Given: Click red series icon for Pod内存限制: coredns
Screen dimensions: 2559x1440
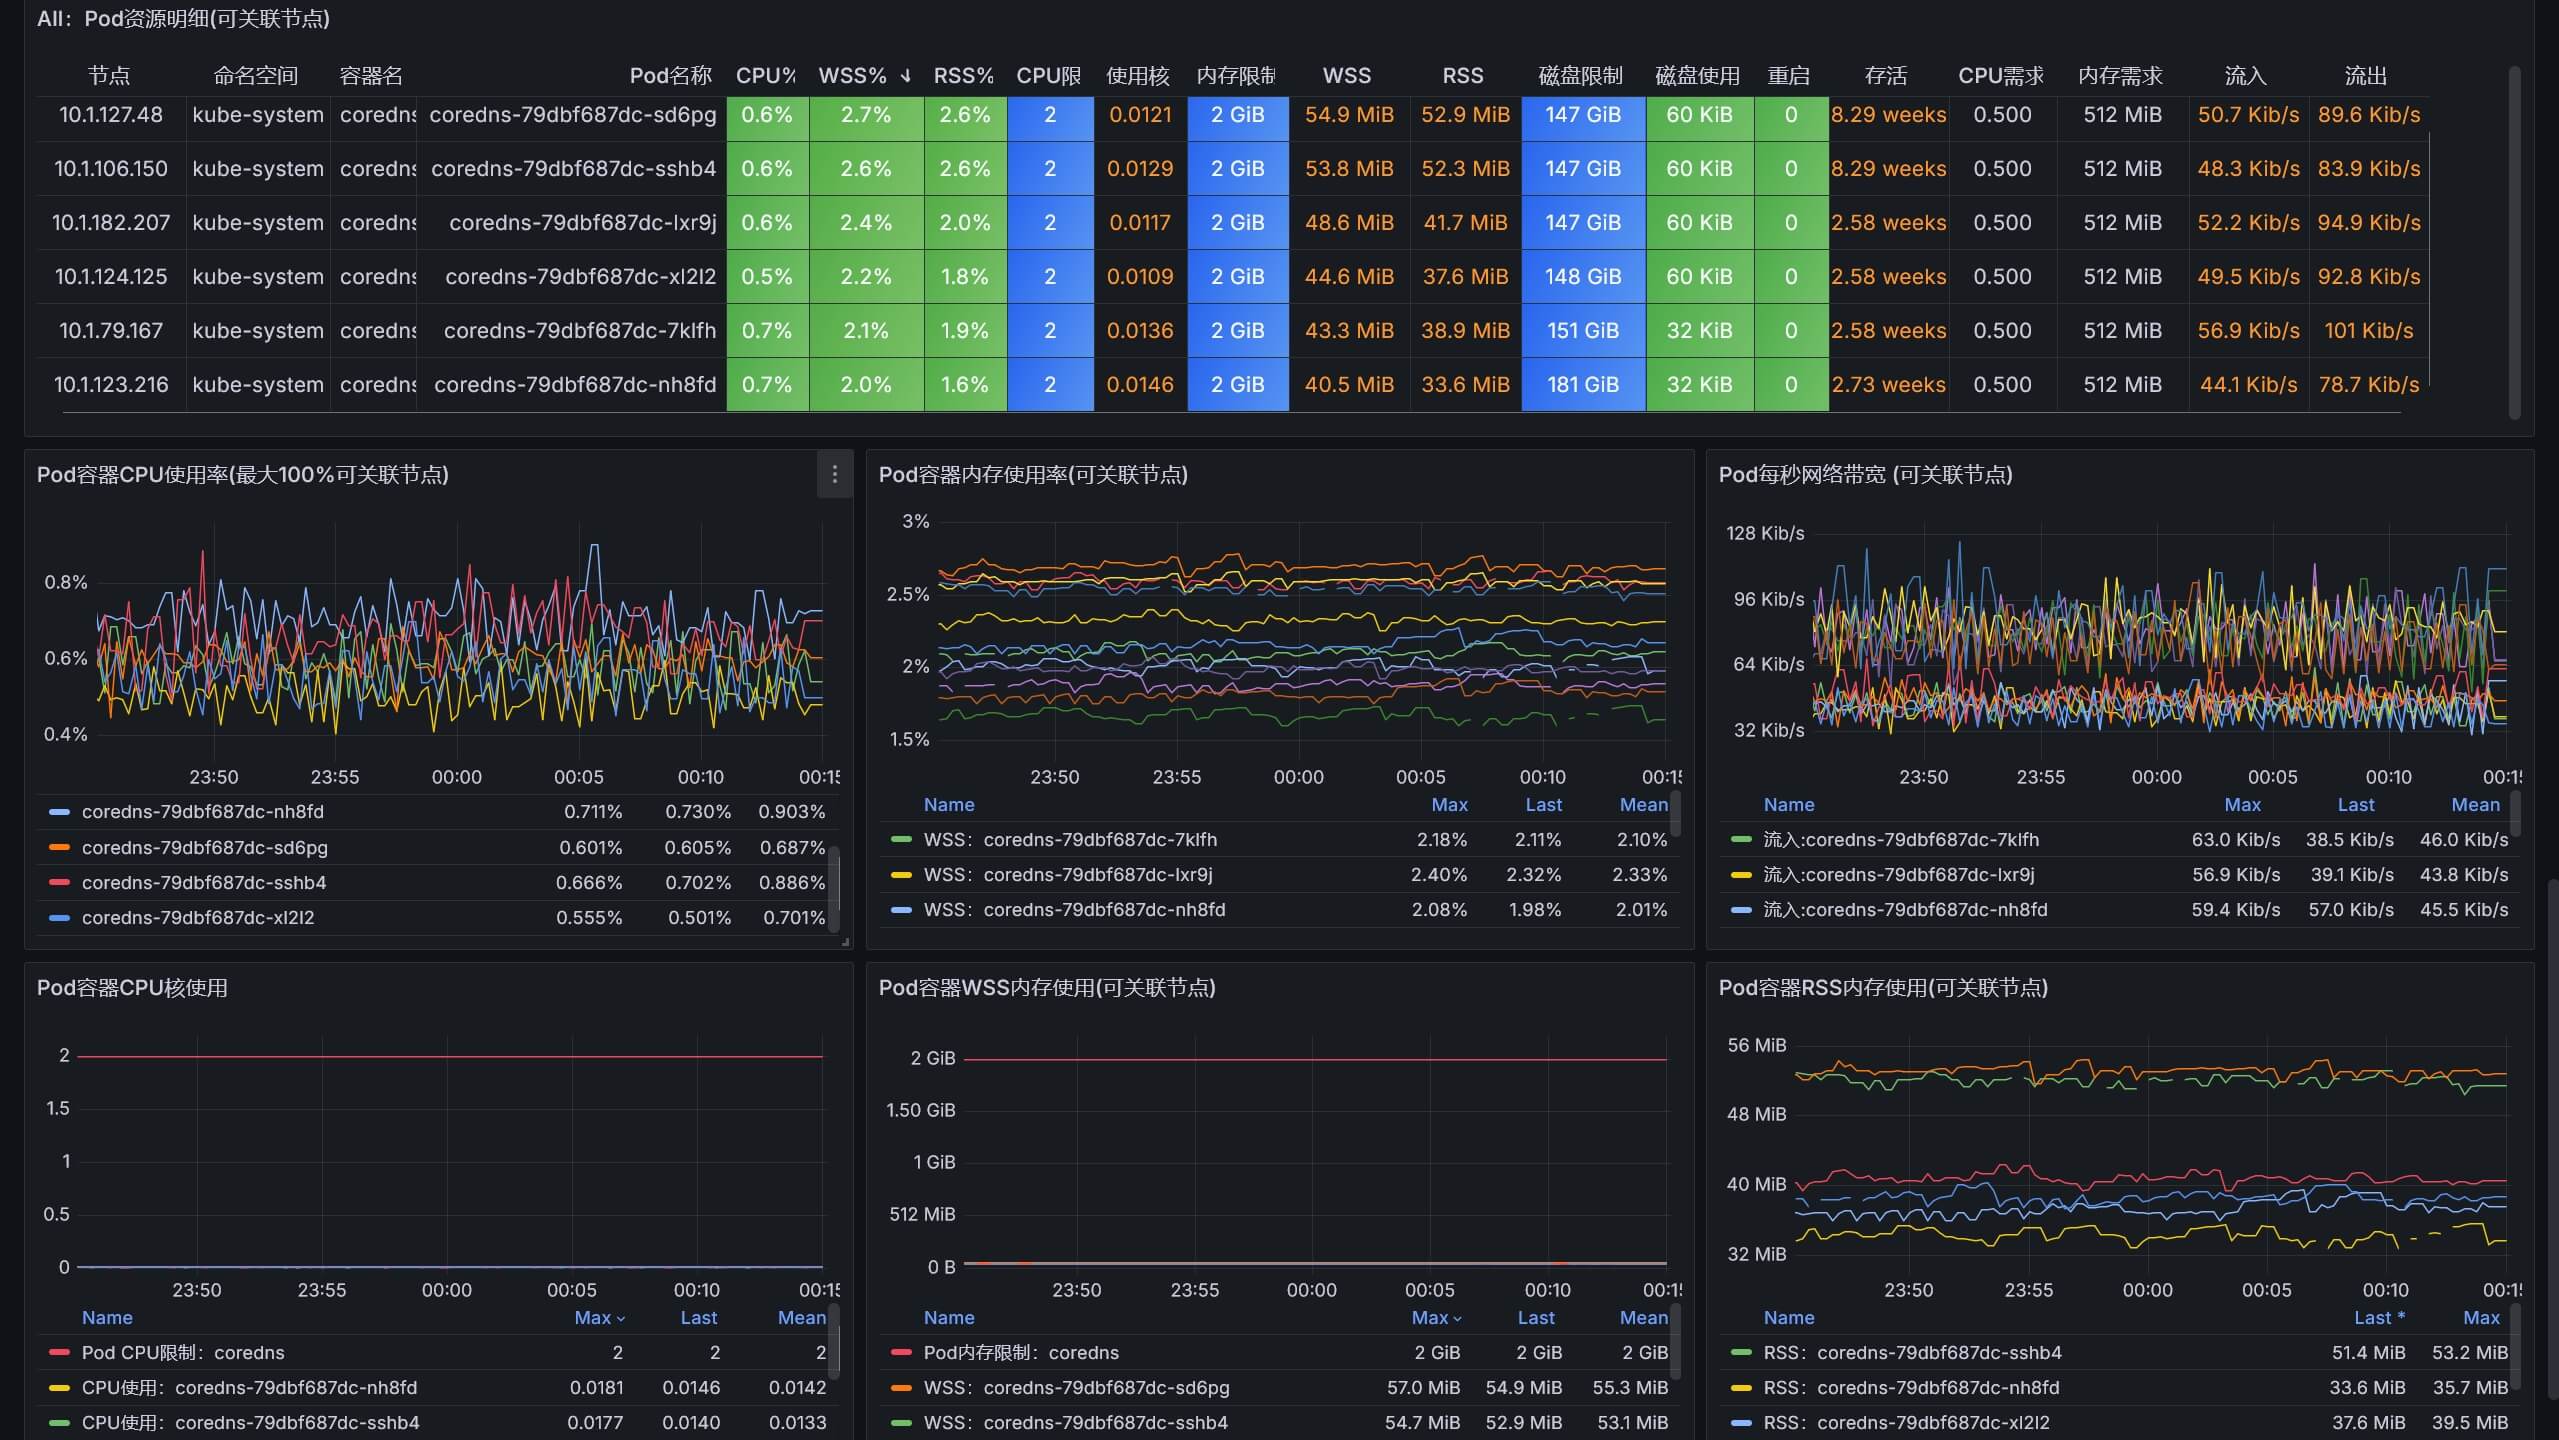Looking at the screenshot, I should click(x=901, y=1353).
